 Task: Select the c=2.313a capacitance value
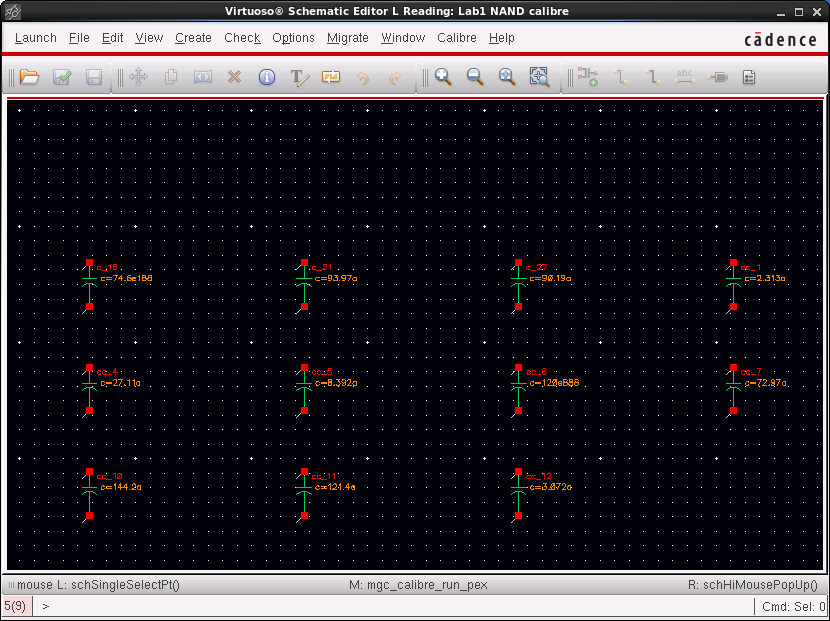point(765,278)
